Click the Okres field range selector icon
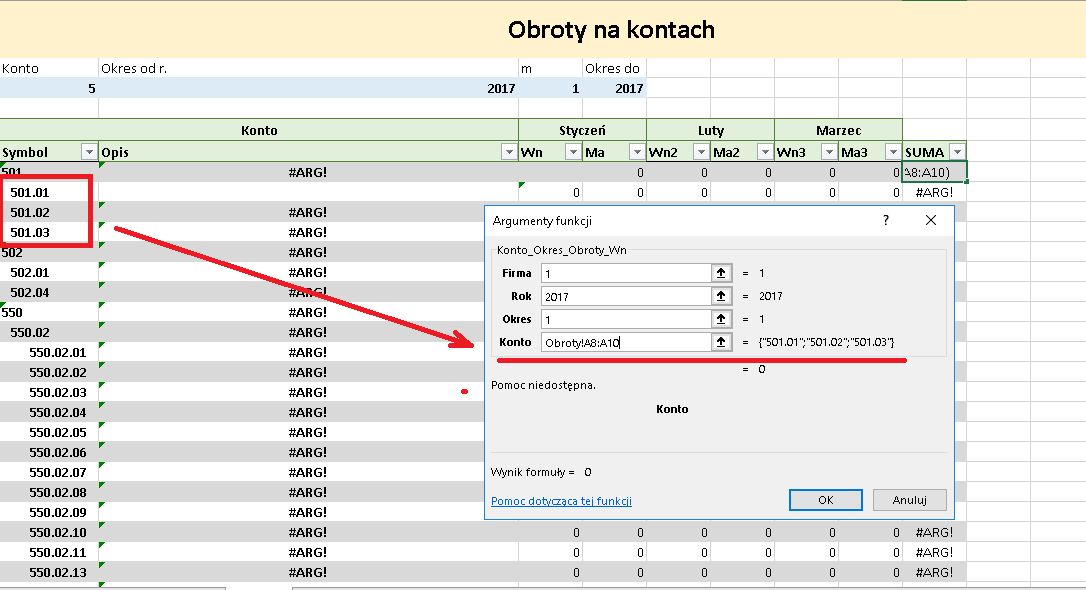The height and width of the screenshot is (590, 1086). tap(721, 319)
